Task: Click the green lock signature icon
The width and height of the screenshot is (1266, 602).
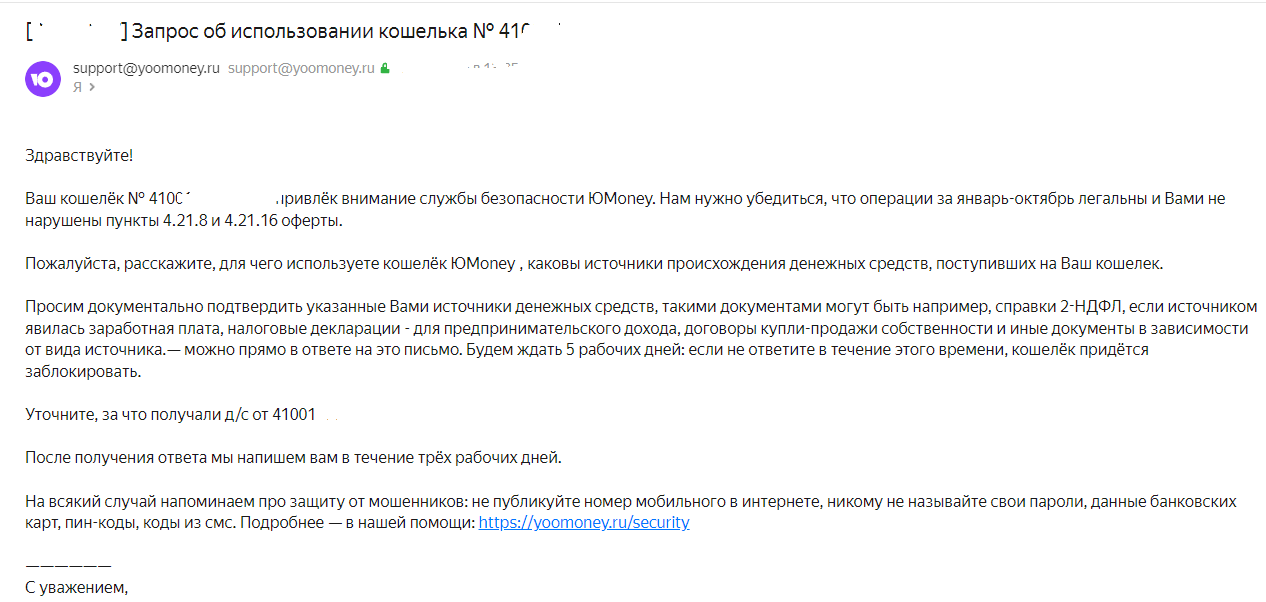Action: [384, 70]
